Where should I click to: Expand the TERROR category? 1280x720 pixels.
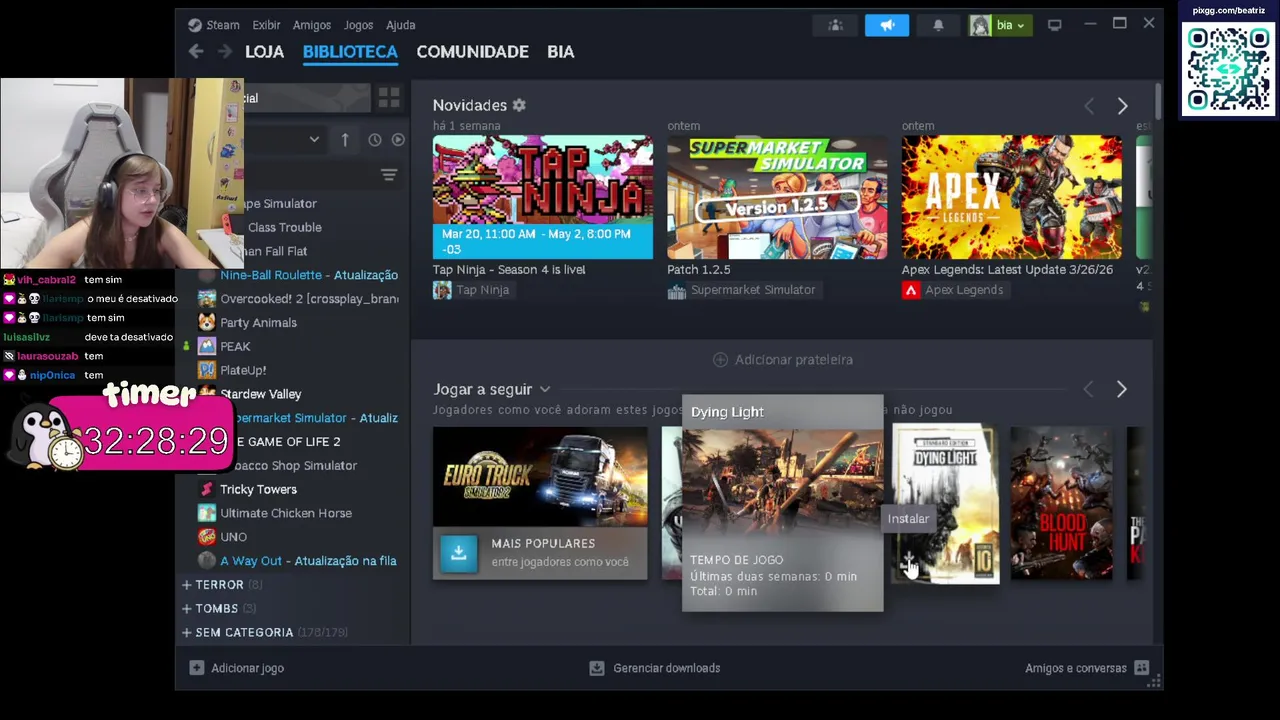[x=220, y=585]
